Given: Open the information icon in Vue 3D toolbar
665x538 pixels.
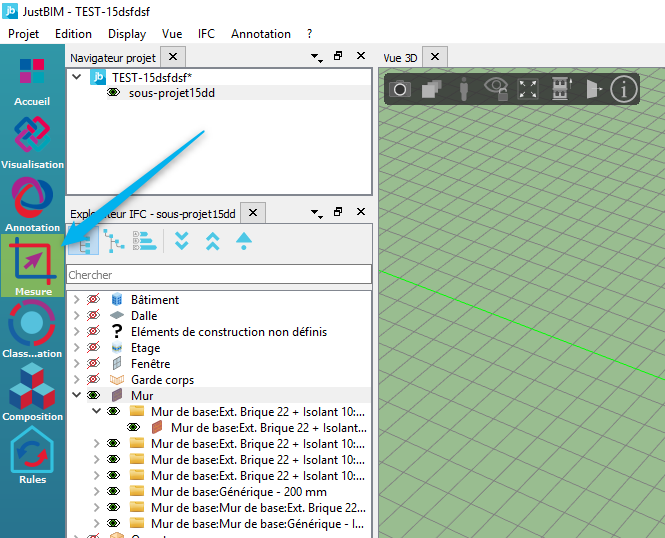Looking at the screenshot, I should click(x=623, y=89).
